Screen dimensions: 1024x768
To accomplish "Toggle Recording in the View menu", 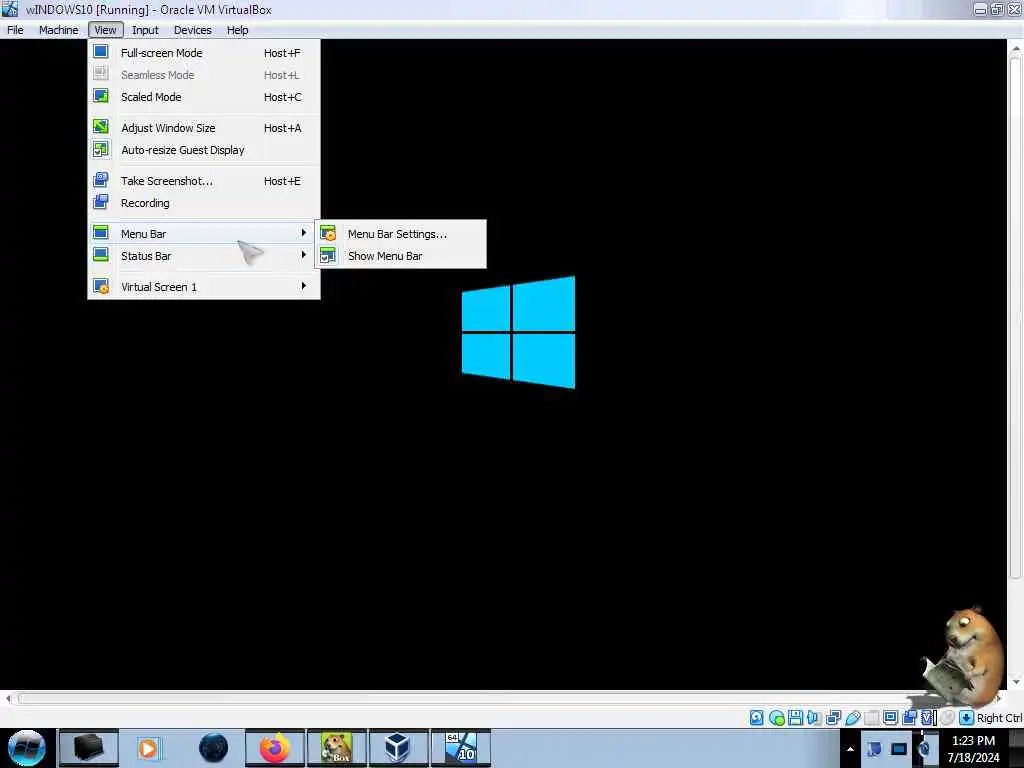I will (x=204, y=203).
